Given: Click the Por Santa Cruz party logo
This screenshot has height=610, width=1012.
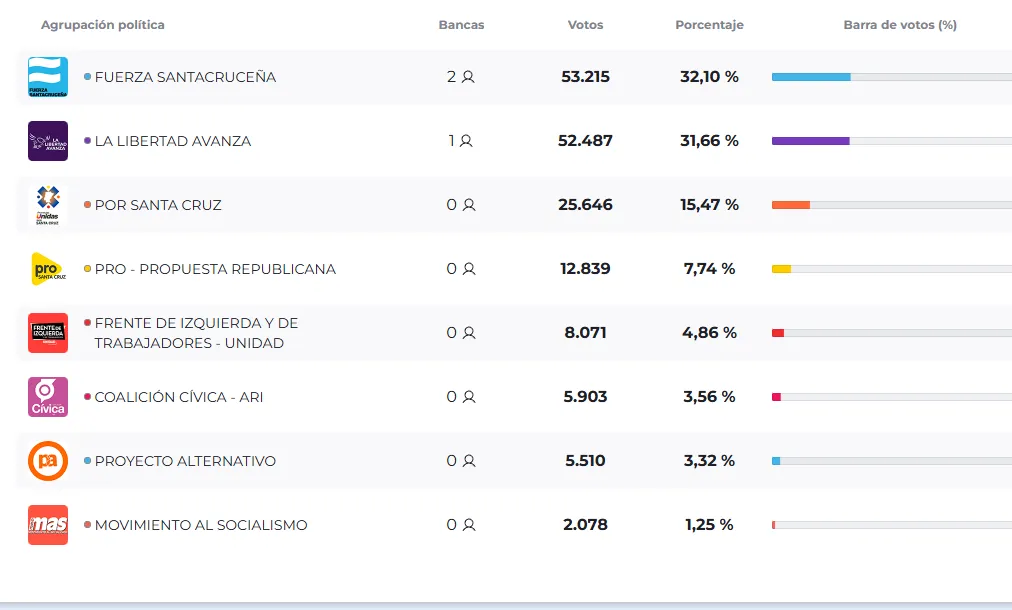Looking at the screenshot, I should point(48,205).
